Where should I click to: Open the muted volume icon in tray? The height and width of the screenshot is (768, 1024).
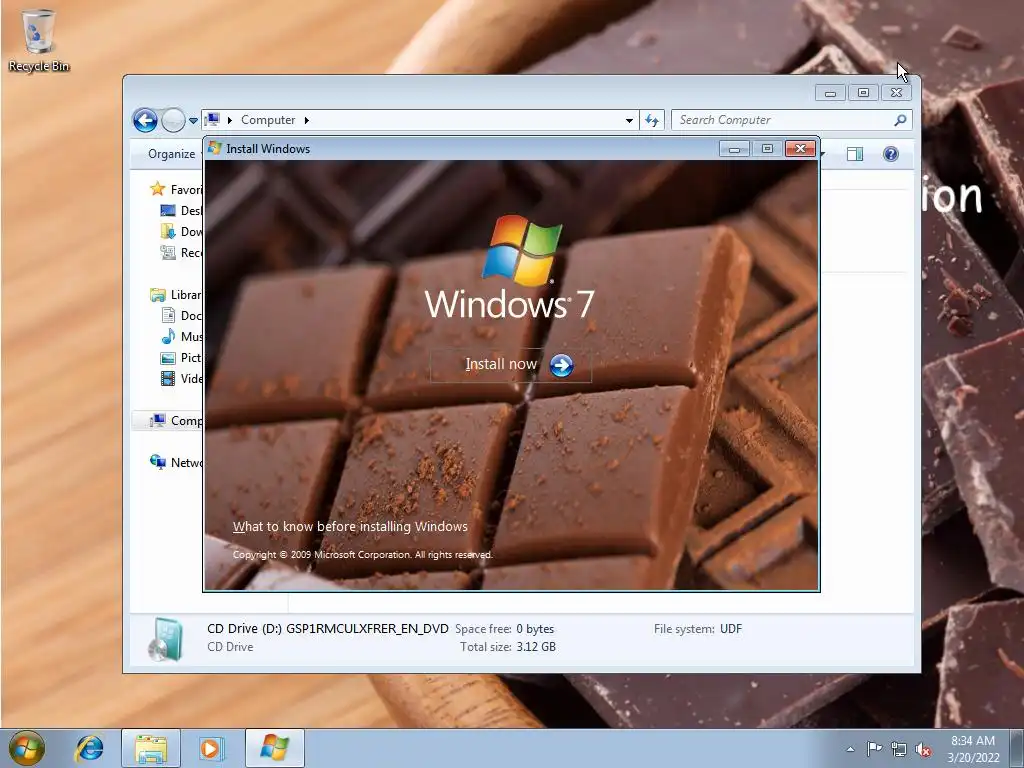(923, 749)
